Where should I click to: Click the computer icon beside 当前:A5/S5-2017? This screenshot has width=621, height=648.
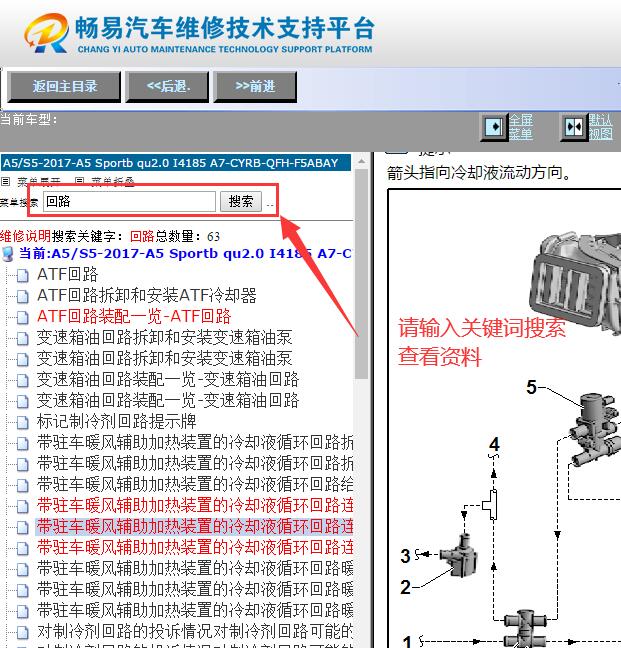coord(8,253)
